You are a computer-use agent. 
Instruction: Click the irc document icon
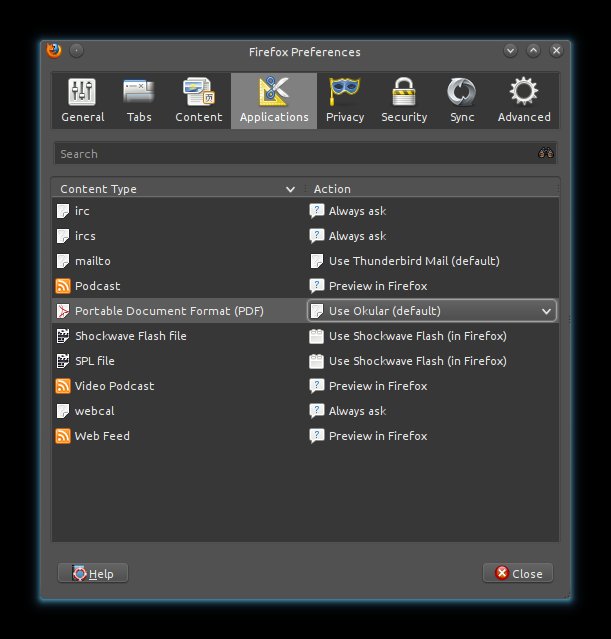[x=63, y=211]
